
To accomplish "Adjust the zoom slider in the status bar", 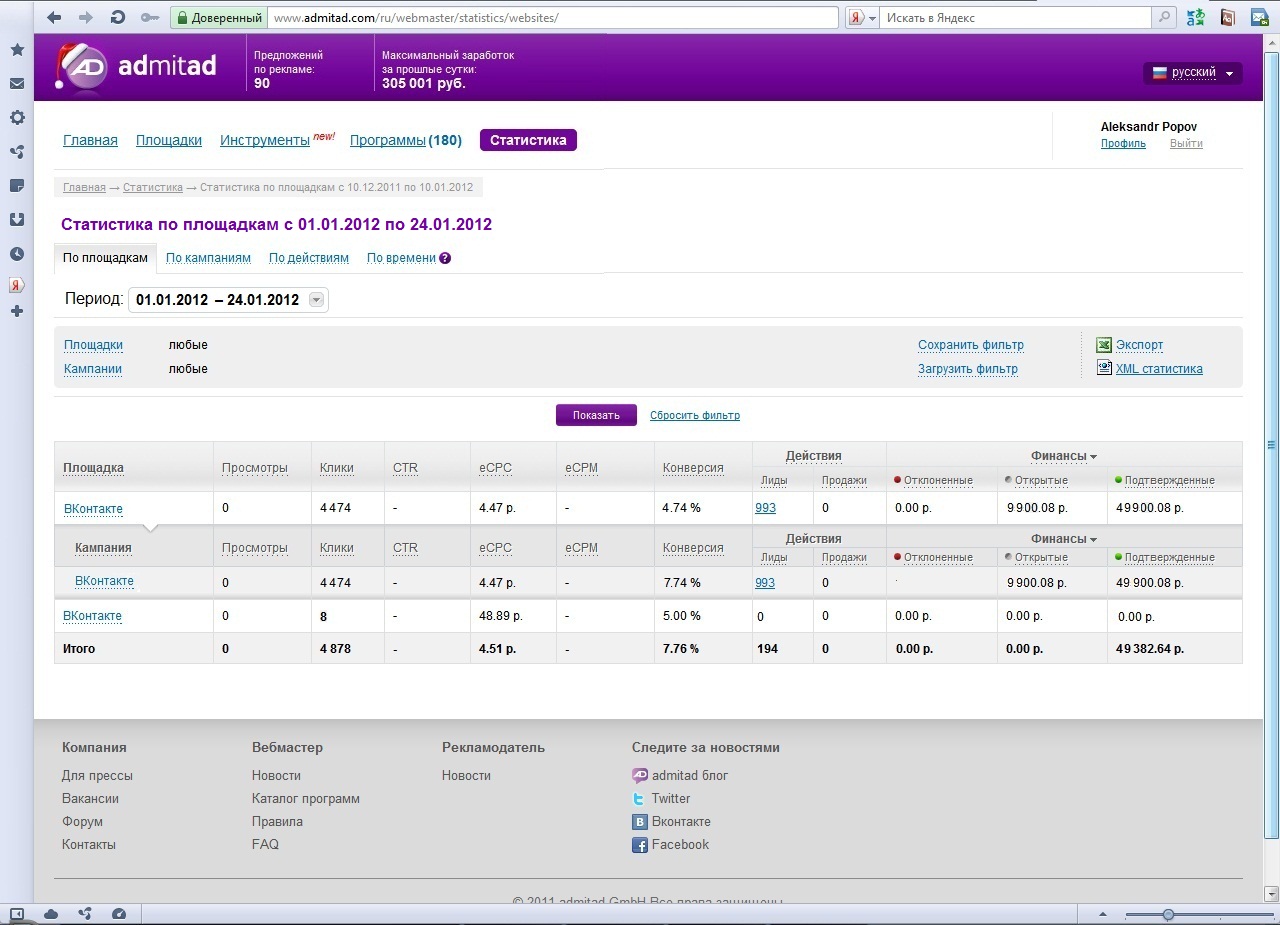I will coord(1168,914).
